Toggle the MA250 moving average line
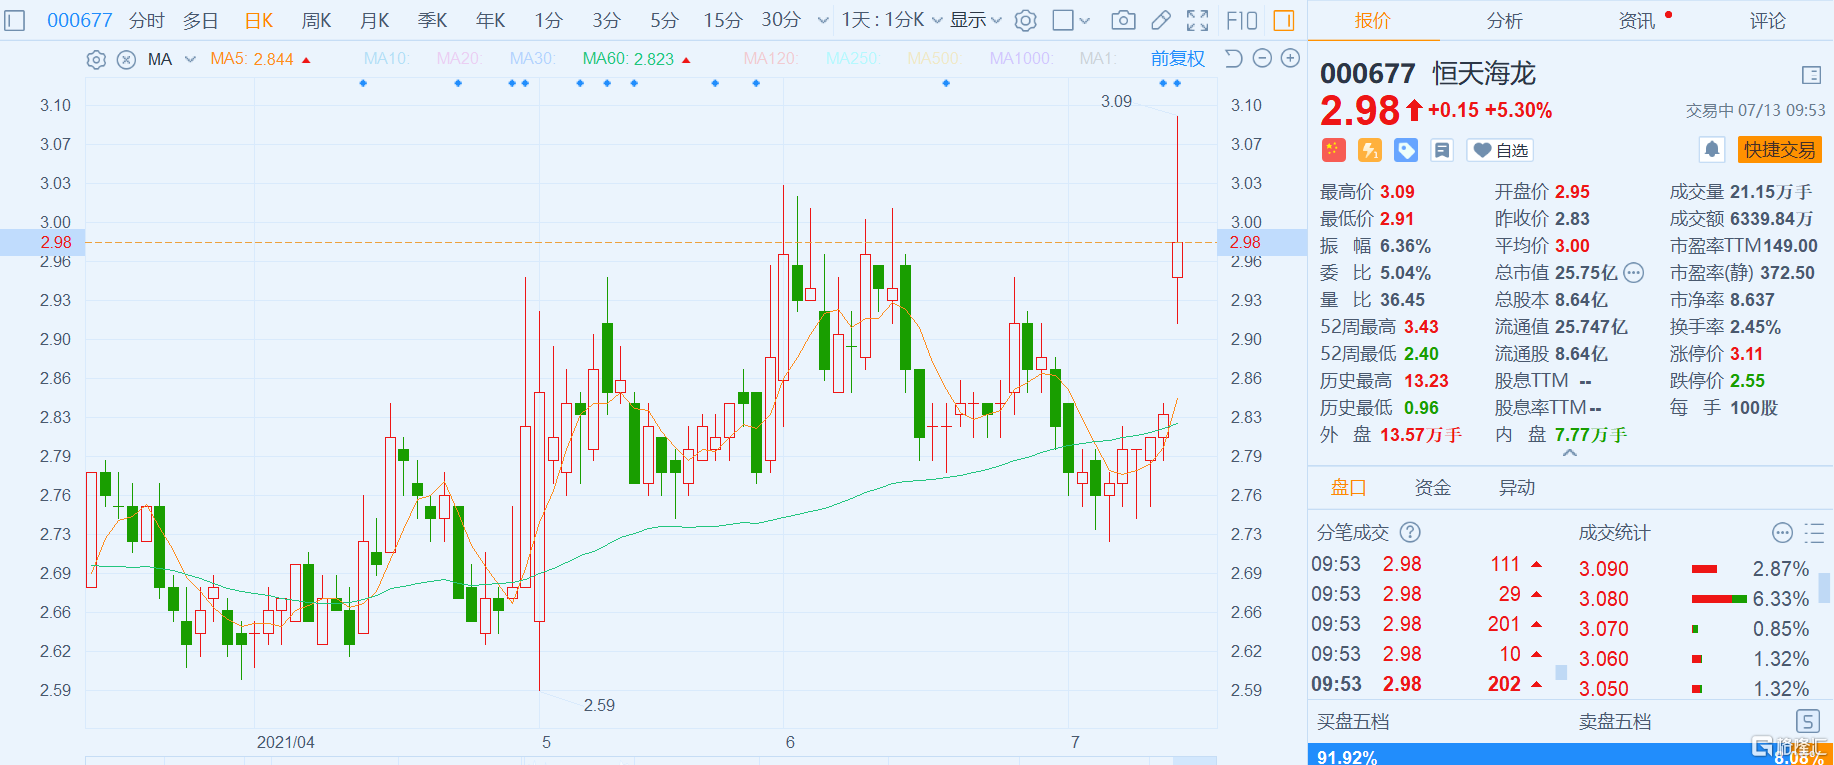This screenshot has height=765, width=1834. [853, 59]
